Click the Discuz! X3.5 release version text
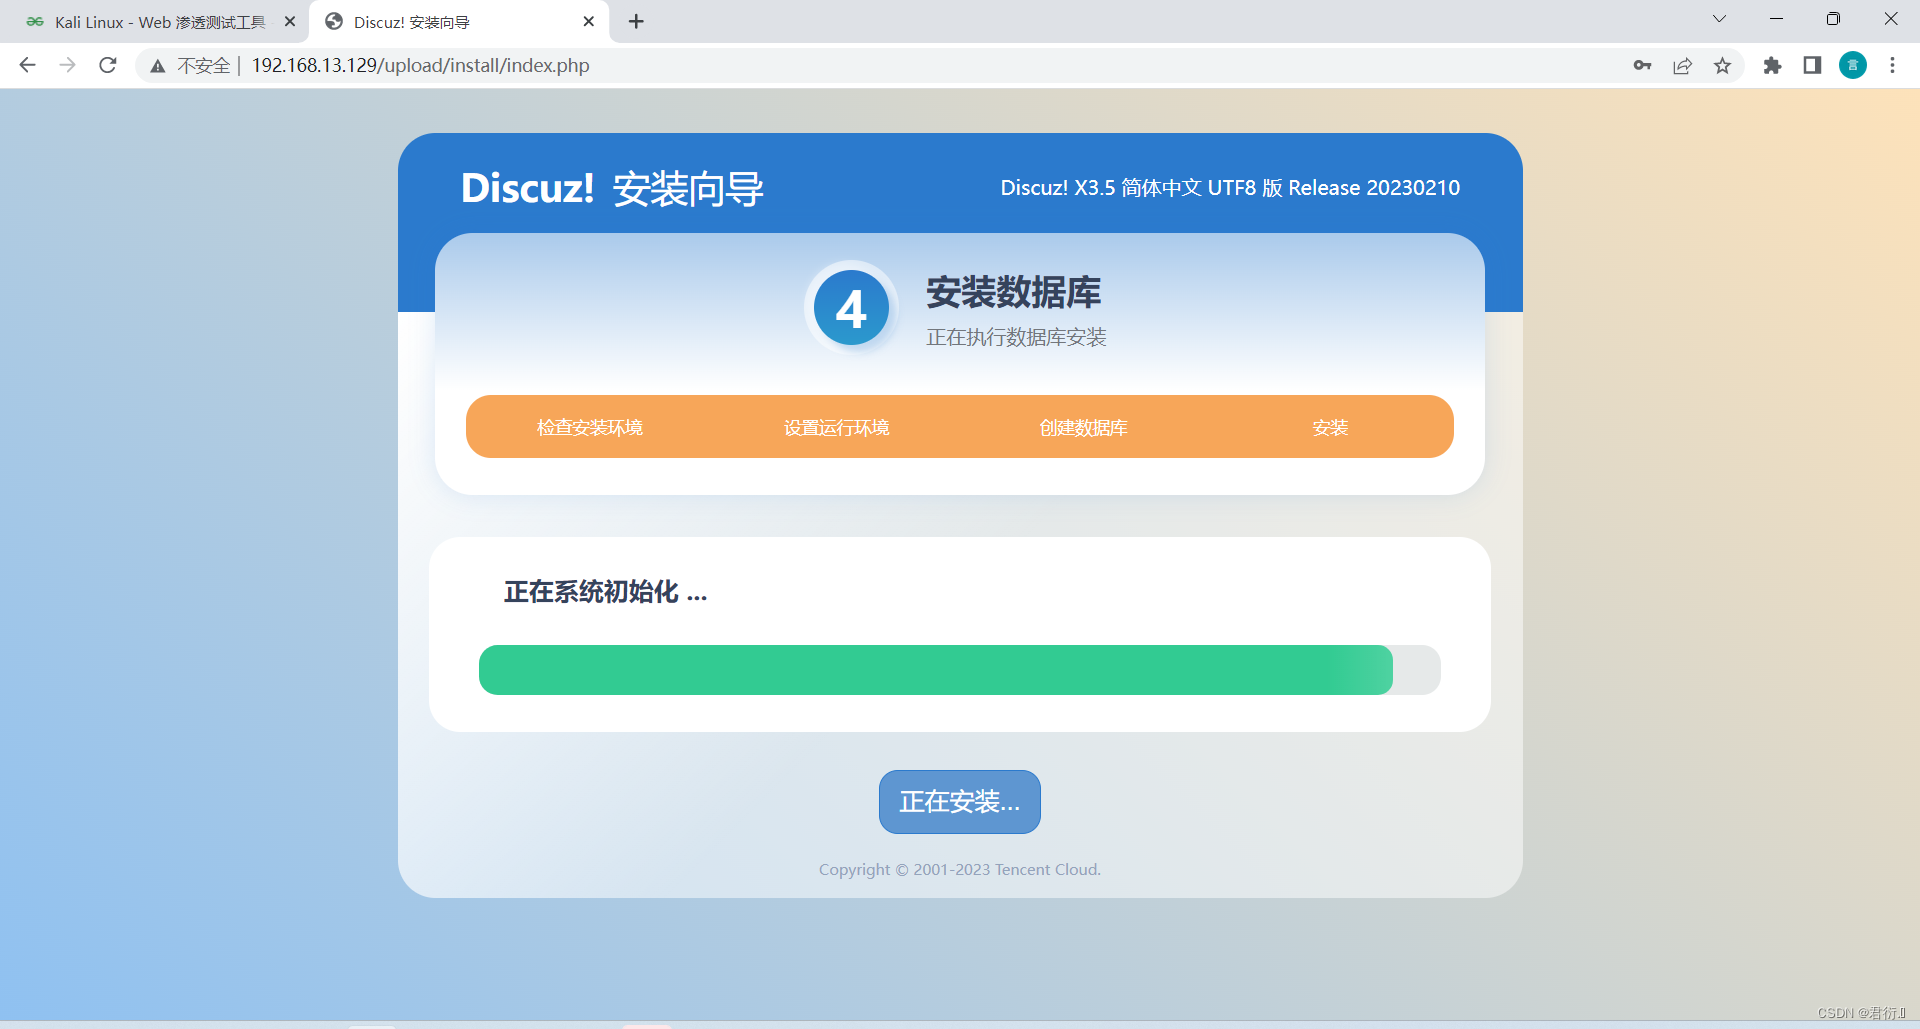 1230,188
